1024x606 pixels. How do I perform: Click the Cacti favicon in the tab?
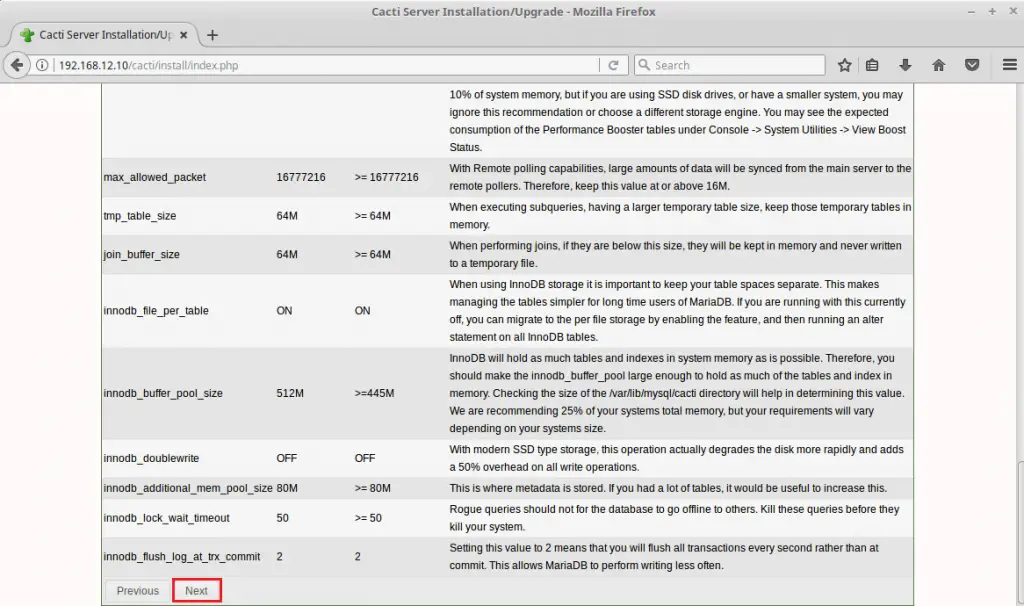pos(27,35)
